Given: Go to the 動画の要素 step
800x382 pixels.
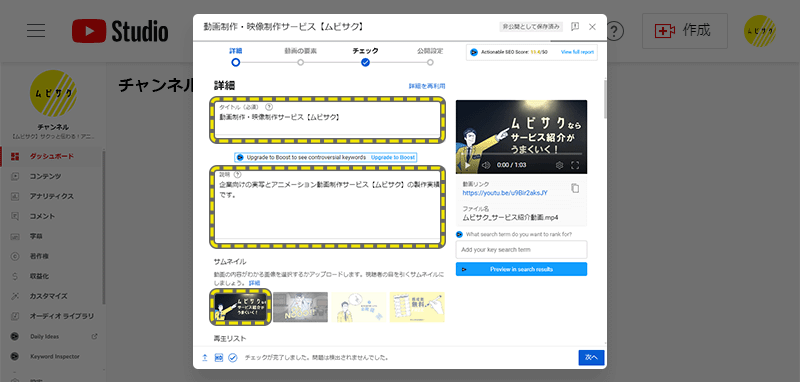Looking at the screenshot, I should point(301,57).
